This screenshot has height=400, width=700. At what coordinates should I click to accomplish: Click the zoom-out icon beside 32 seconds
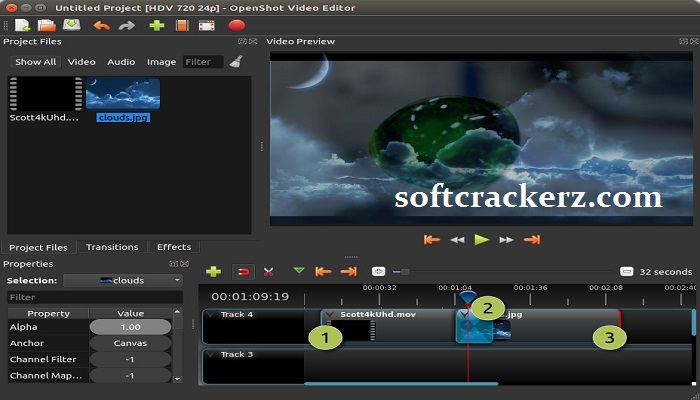[627, 271]
